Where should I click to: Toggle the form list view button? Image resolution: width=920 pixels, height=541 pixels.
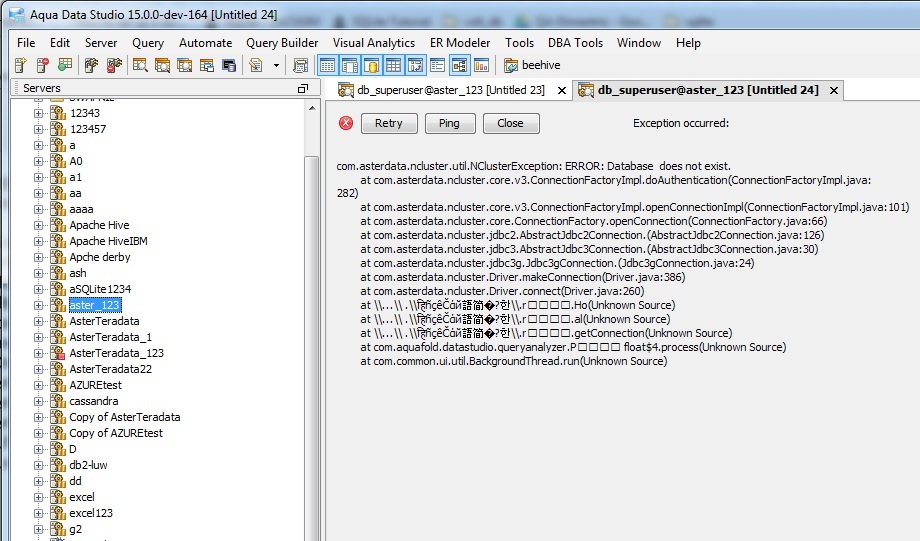(437, 65)
